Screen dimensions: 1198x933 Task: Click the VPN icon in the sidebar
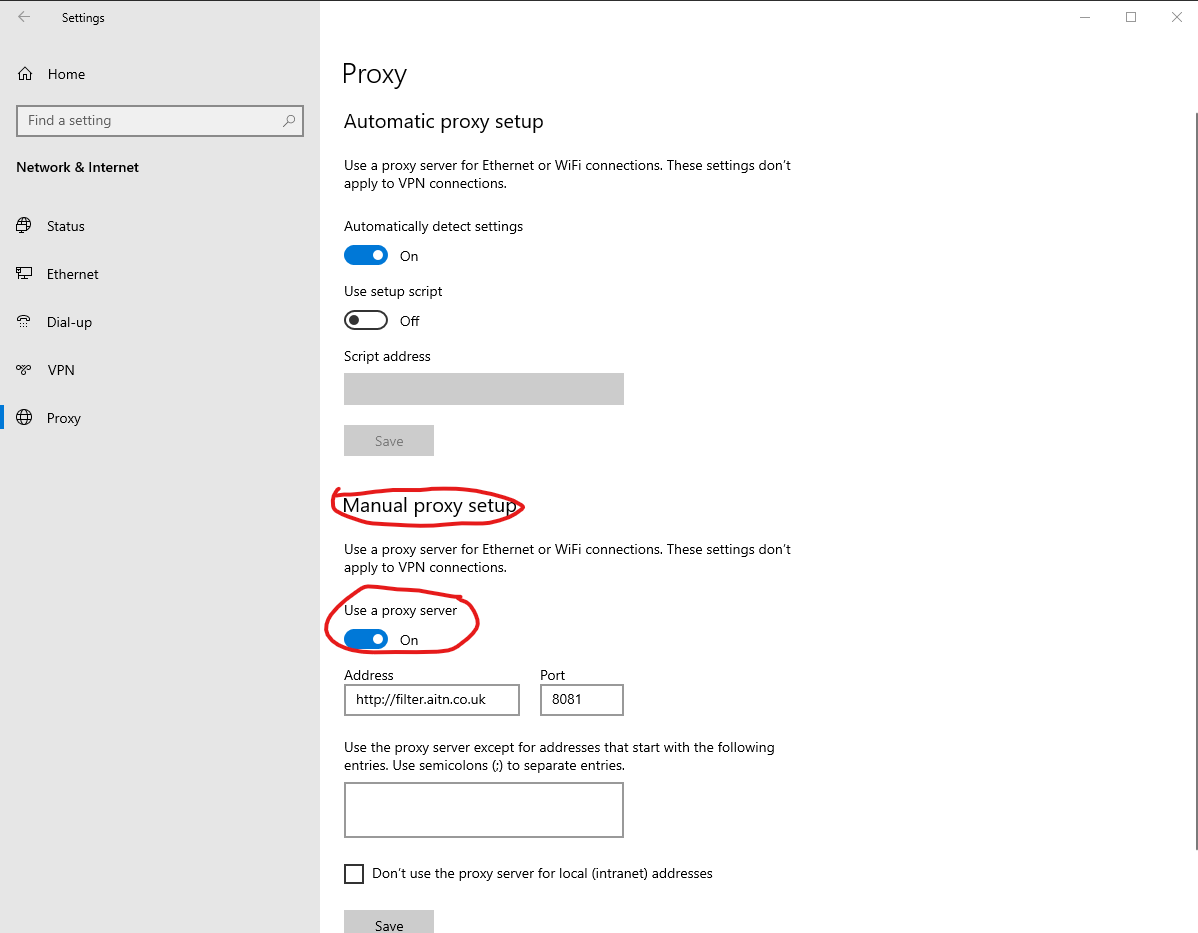23,370
